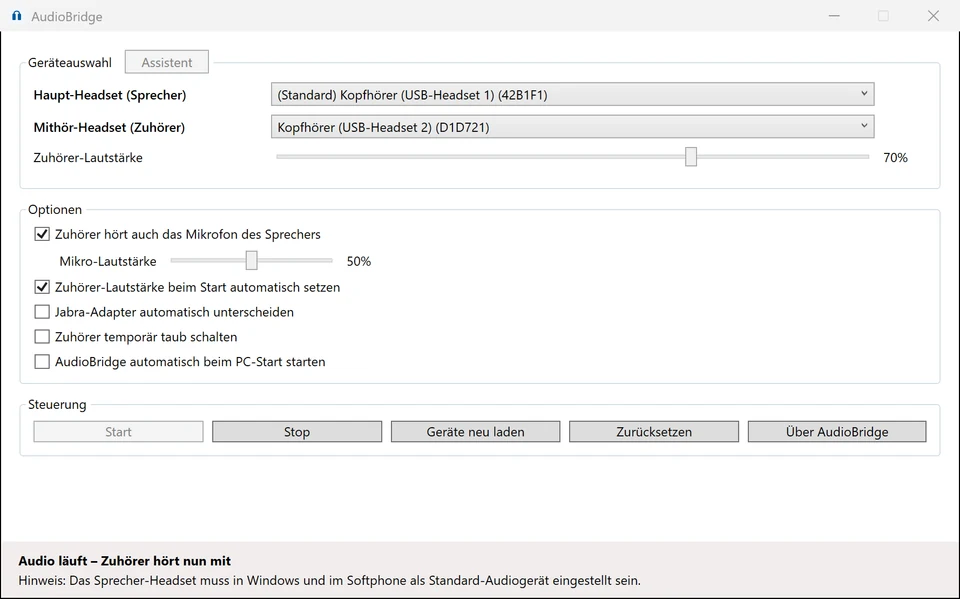Uncheck Zuhörer hört auch das Mikrofon

pyautogui.click(x=42, y=234)
